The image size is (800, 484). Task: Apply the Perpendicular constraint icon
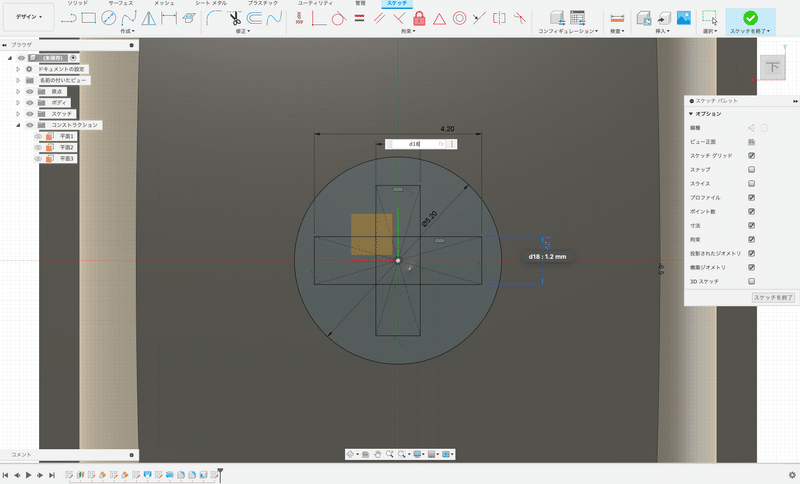[x=399, y=19]
